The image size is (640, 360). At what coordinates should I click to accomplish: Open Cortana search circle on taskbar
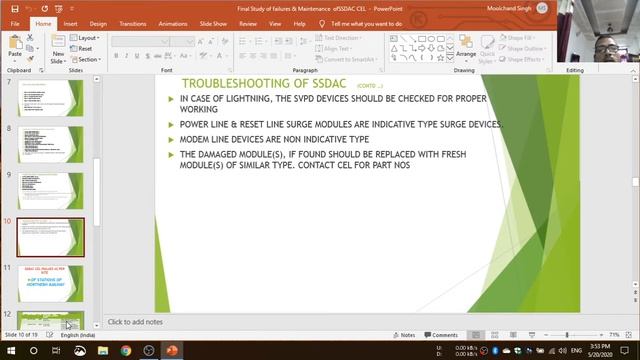[34, 351]
